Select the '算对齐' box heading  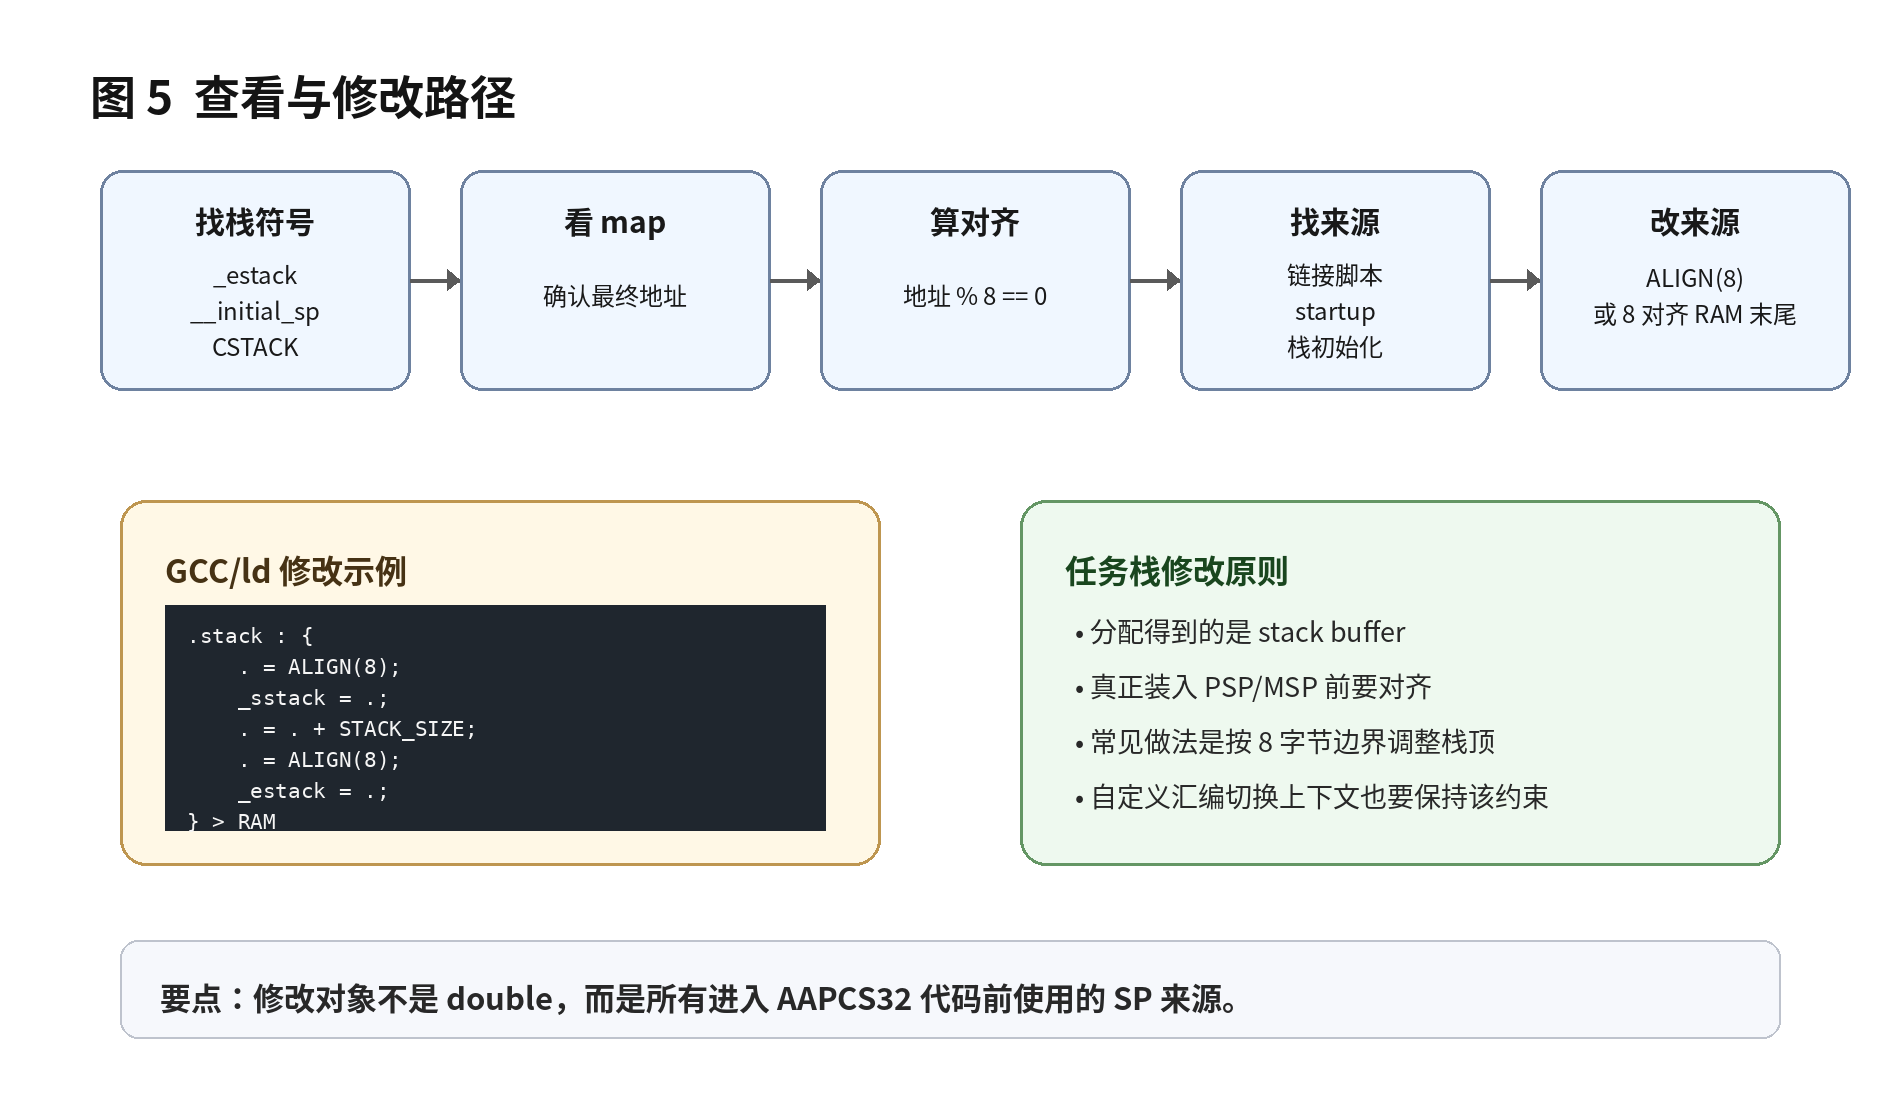(975, 222)
